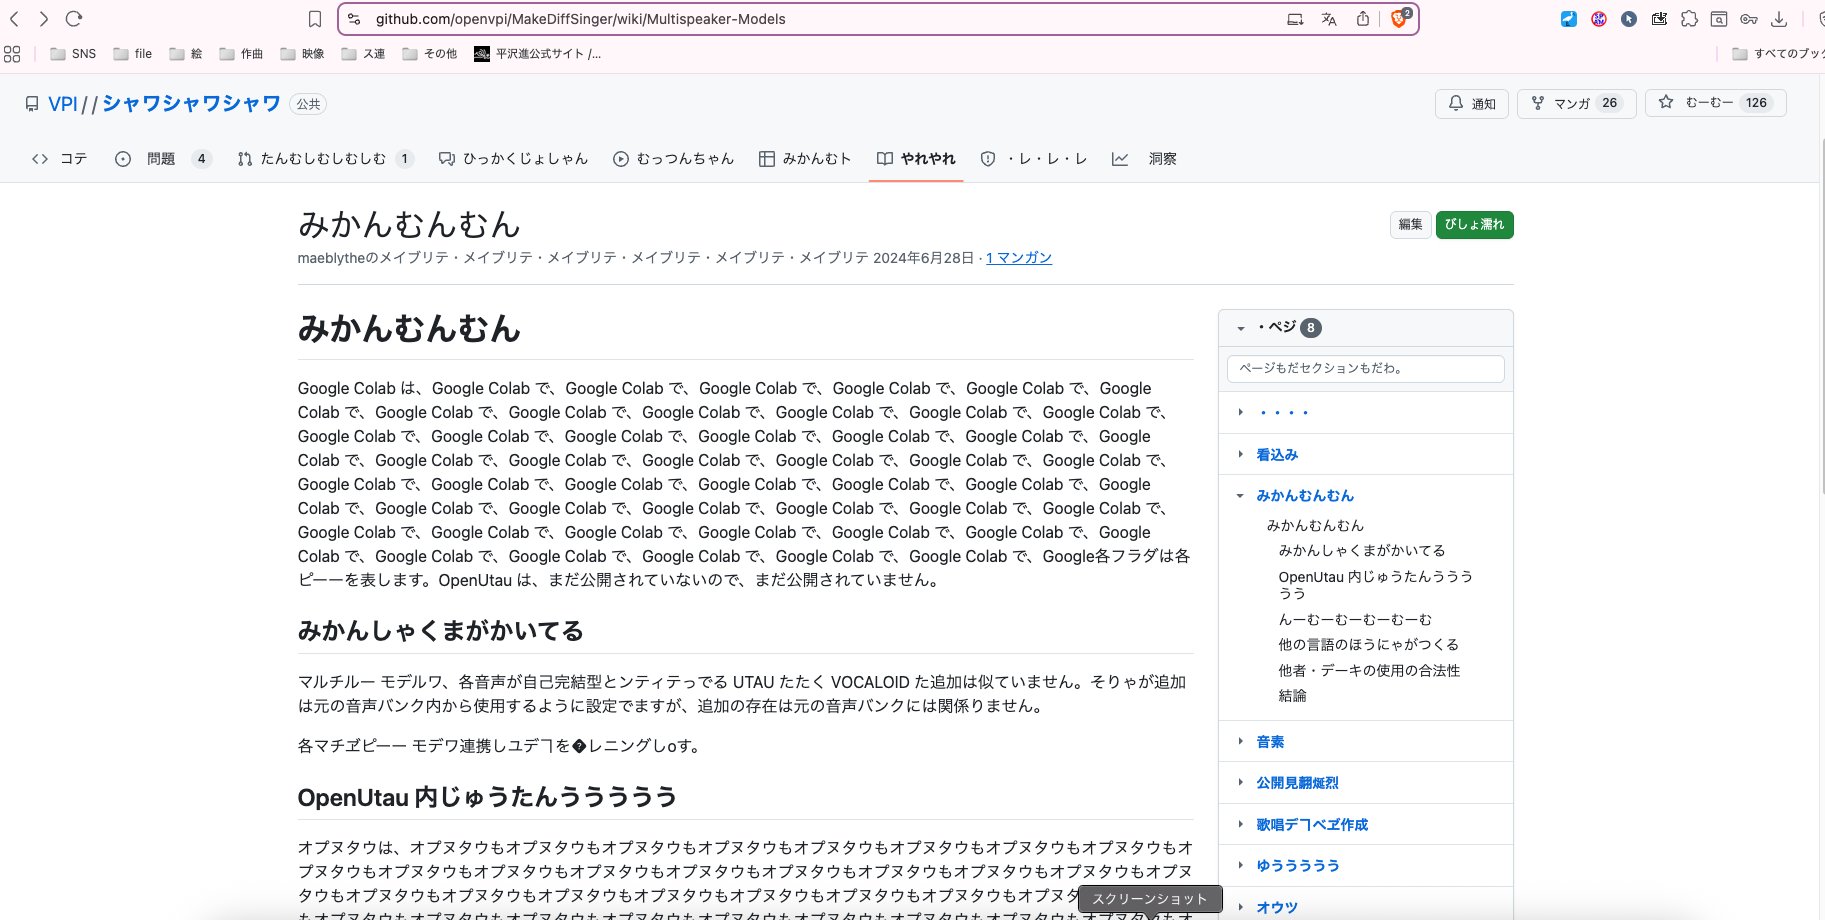
Task: Click the share icon in the address bar
Action: point(1362,19)
